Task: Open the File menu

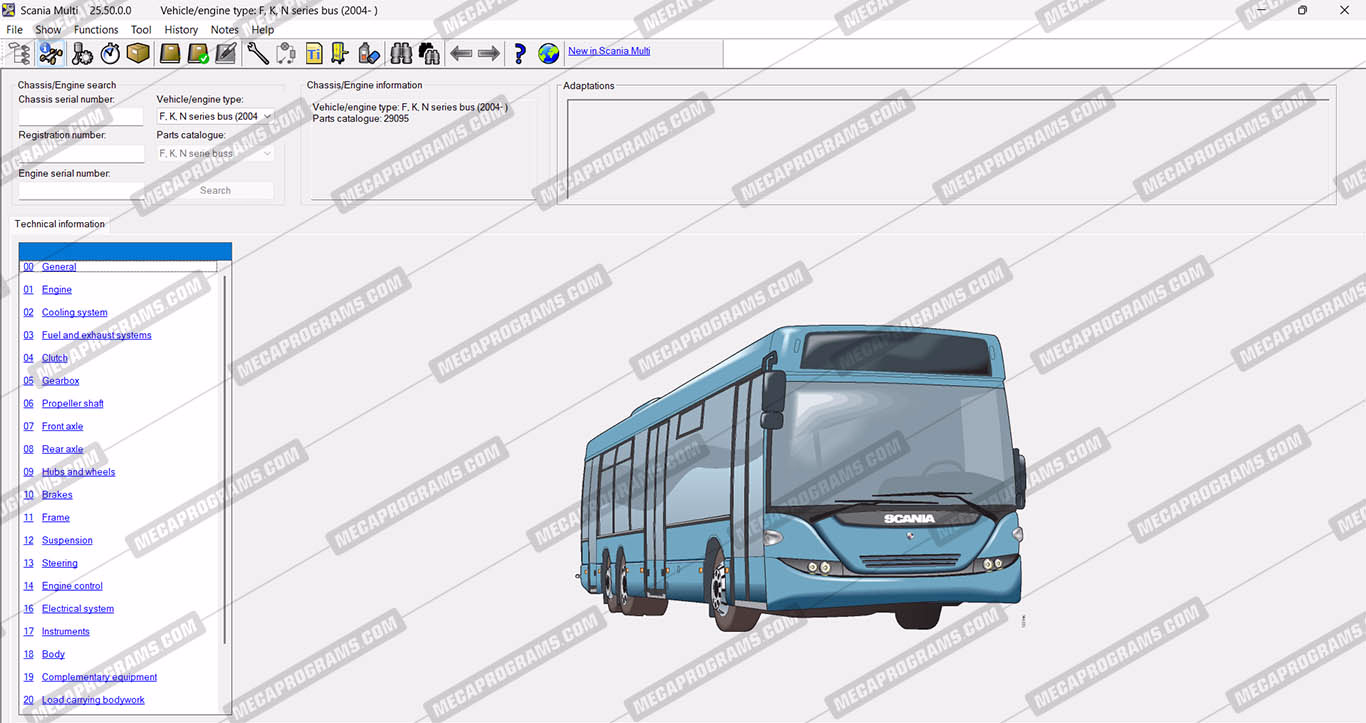Action: [x=15, y=30]
